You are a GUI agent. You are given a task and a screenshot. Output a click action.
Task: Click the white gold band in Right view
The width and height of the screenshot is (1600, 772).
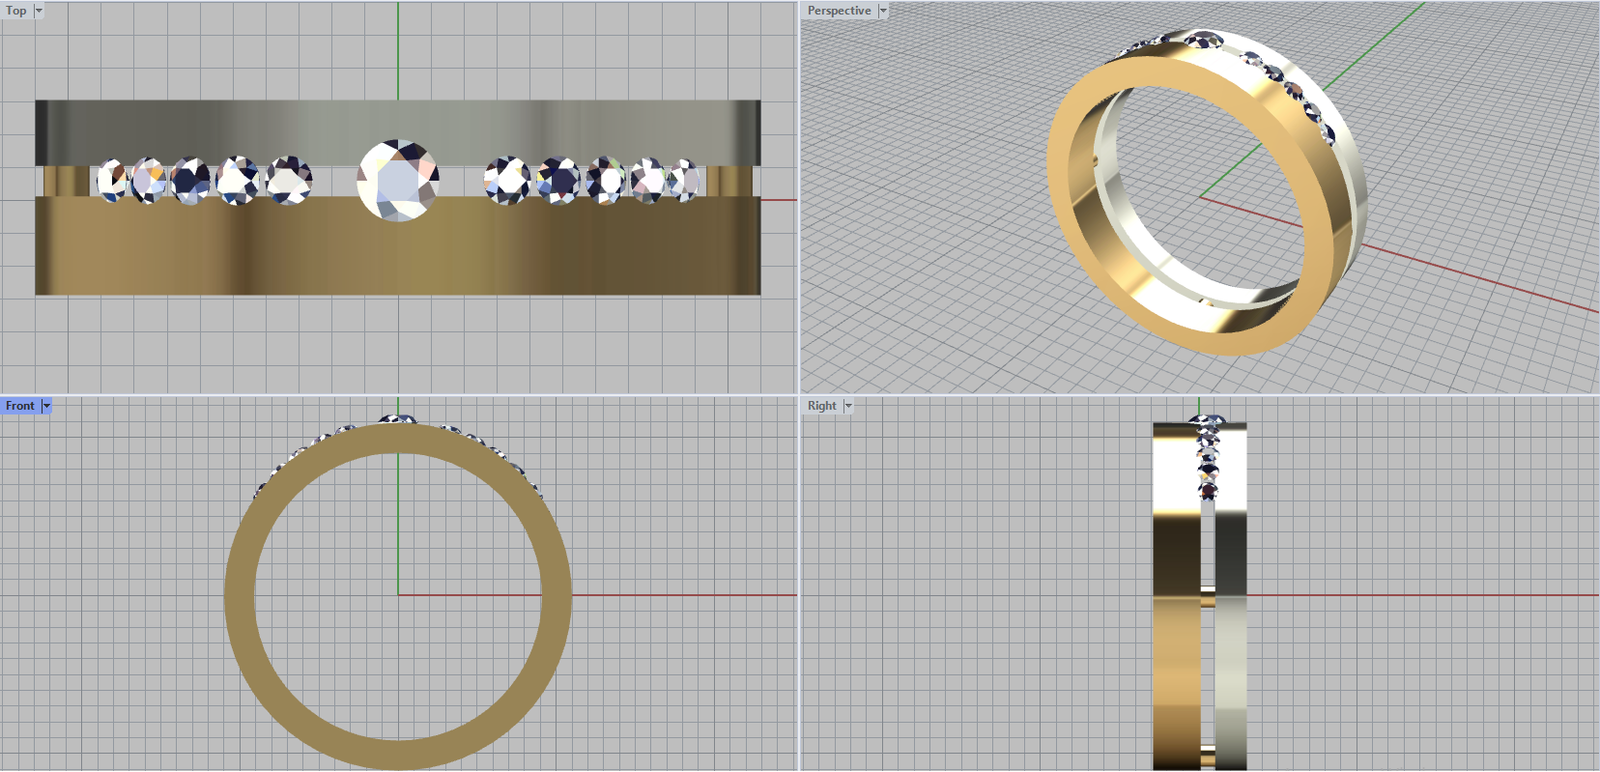(x=1231, y=650)
